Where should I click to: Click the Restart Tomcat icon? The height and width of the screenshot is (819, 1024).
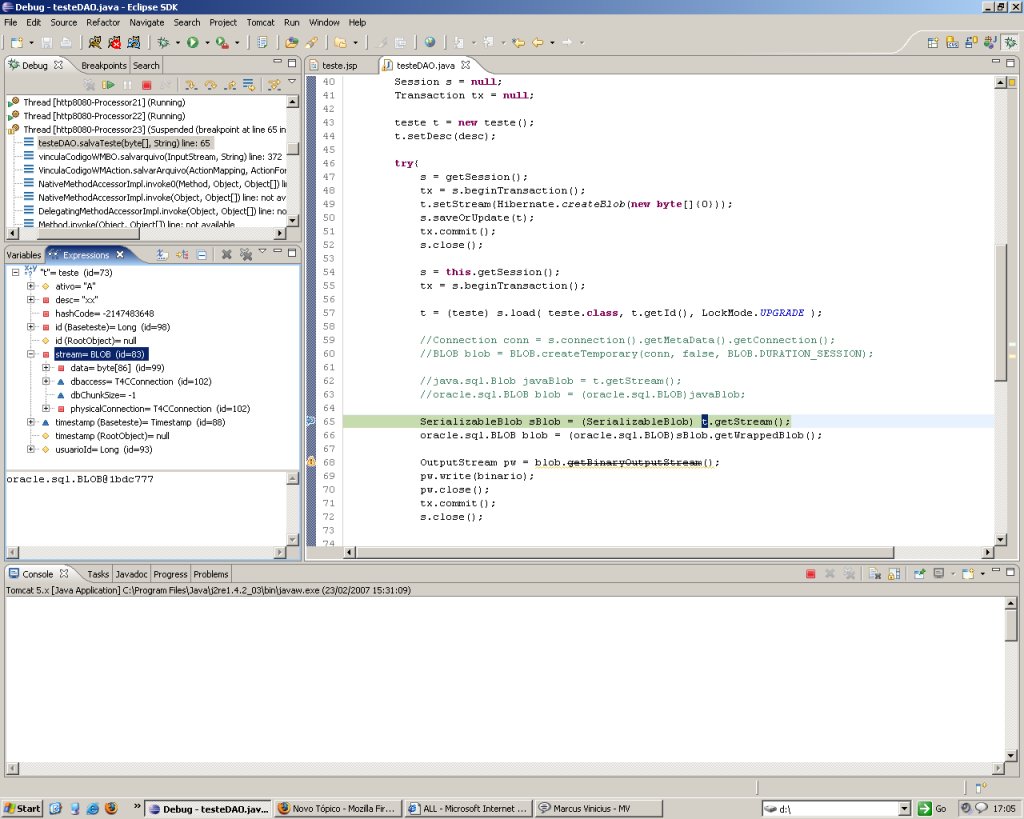point(134,42)
